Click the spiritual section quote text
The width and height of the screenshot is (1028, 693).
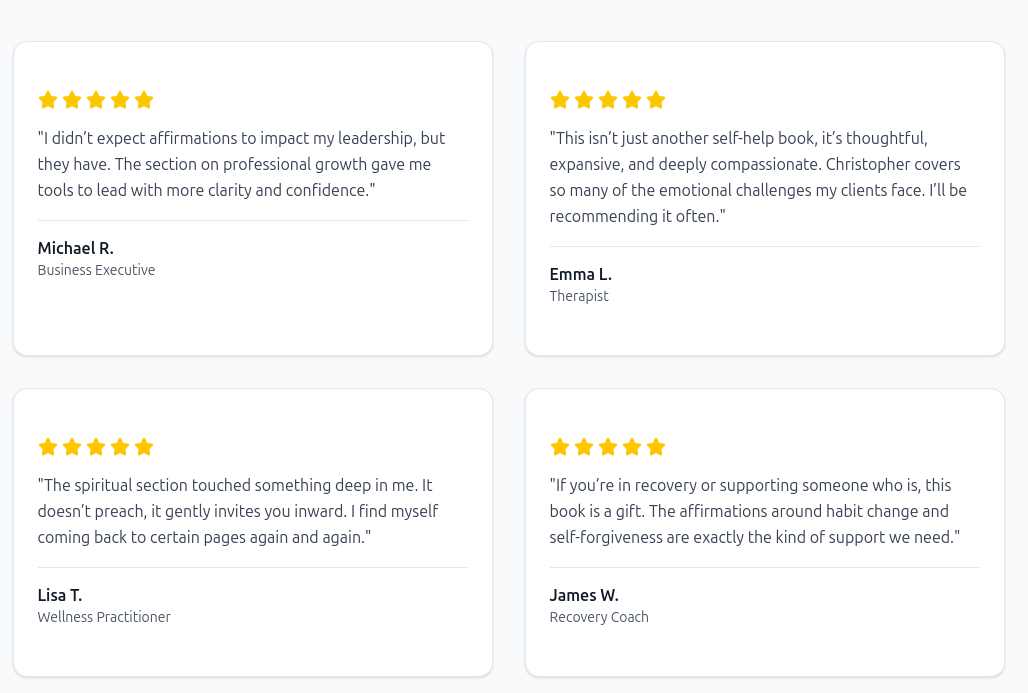(x=238, y=511)
